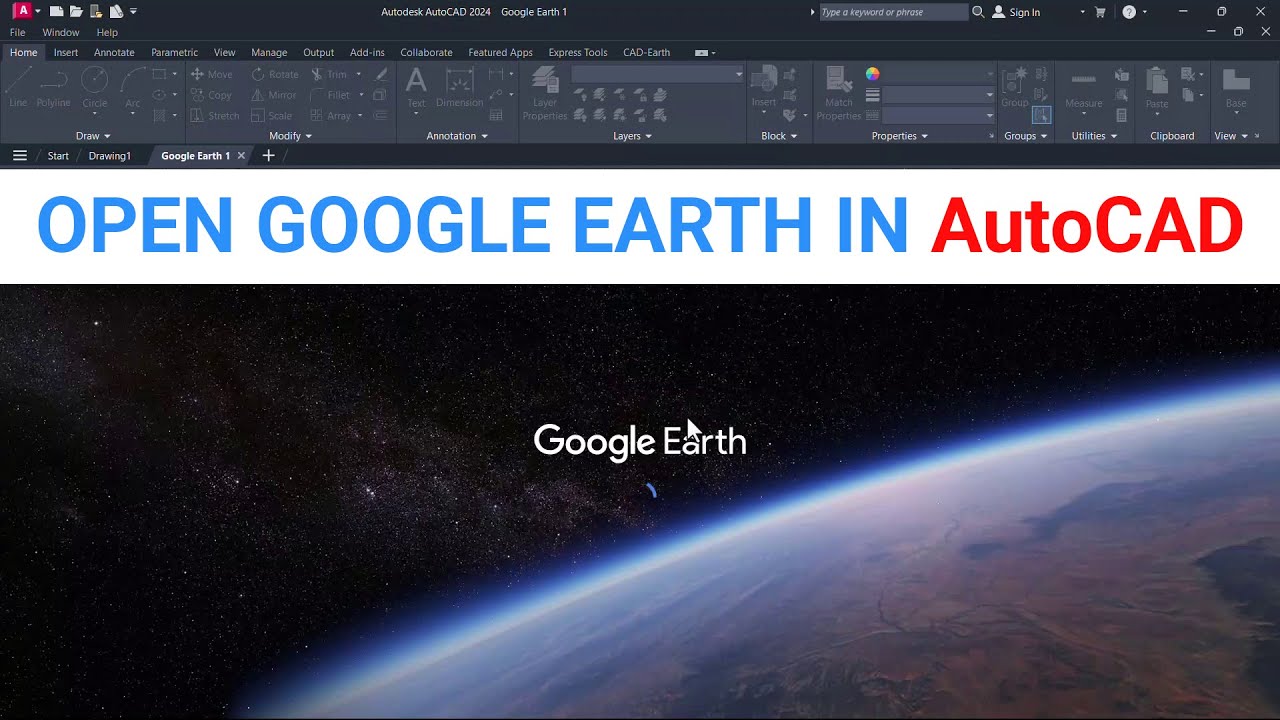Screen dimensions: 1280x720
Task: Switch to the Drawing1 file tab
Action: pyautogui.click(x=110, y=156)
